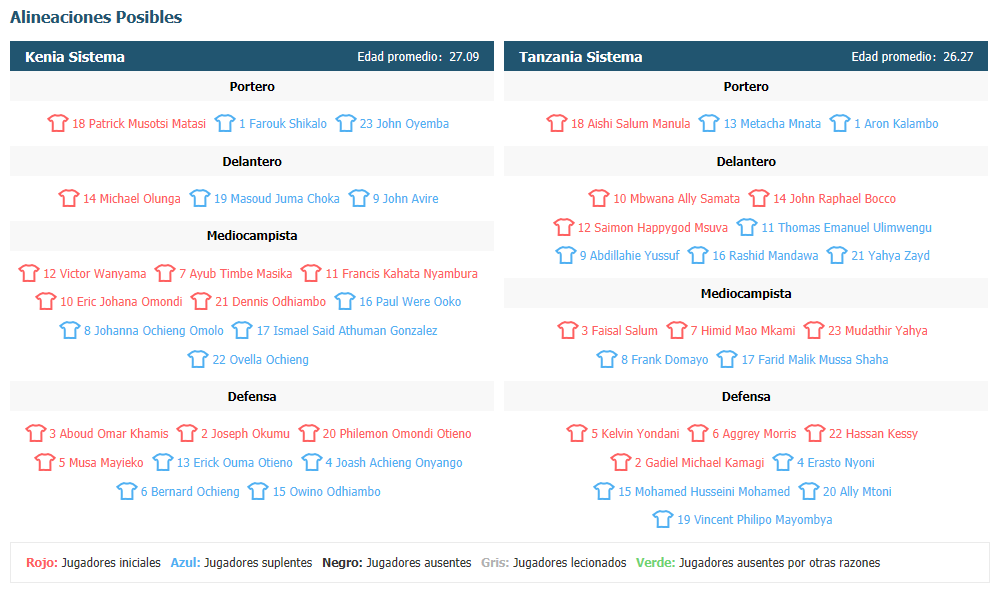This screenshot has width=997, height=591.
Task: Click the red shirt icon beside John Raphael Bocco
Action: point(759,198)
